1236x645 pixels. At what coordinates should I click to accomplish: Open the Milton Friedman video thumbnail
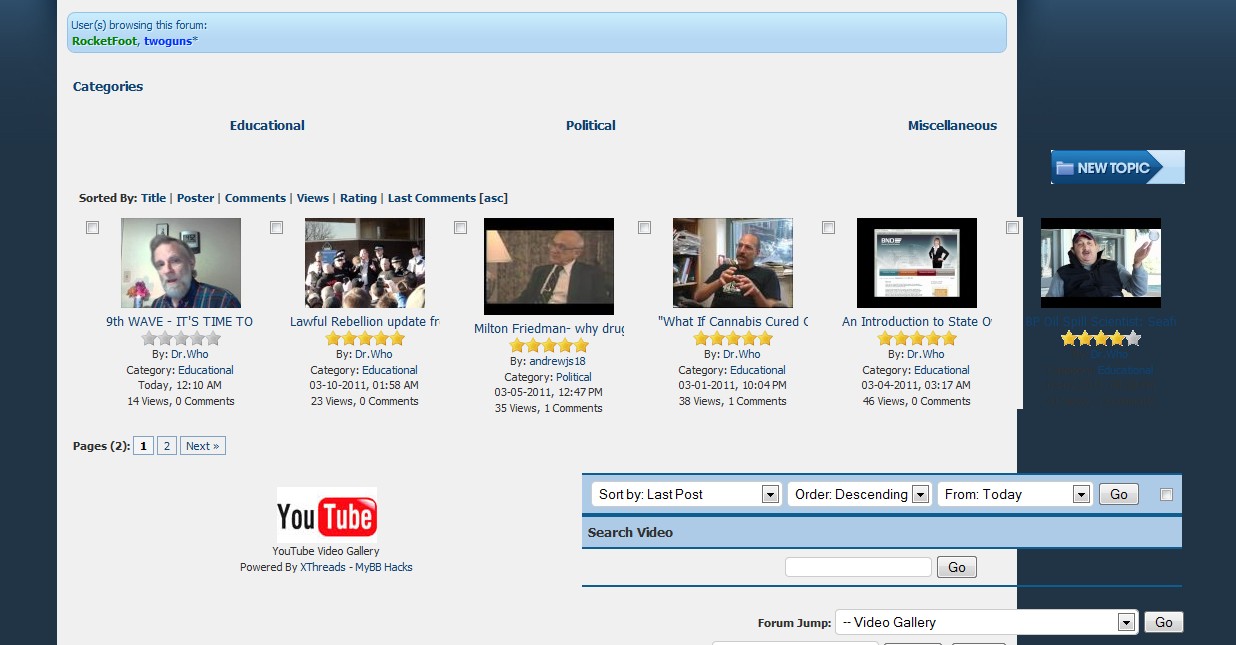click(x=549, y=266)
